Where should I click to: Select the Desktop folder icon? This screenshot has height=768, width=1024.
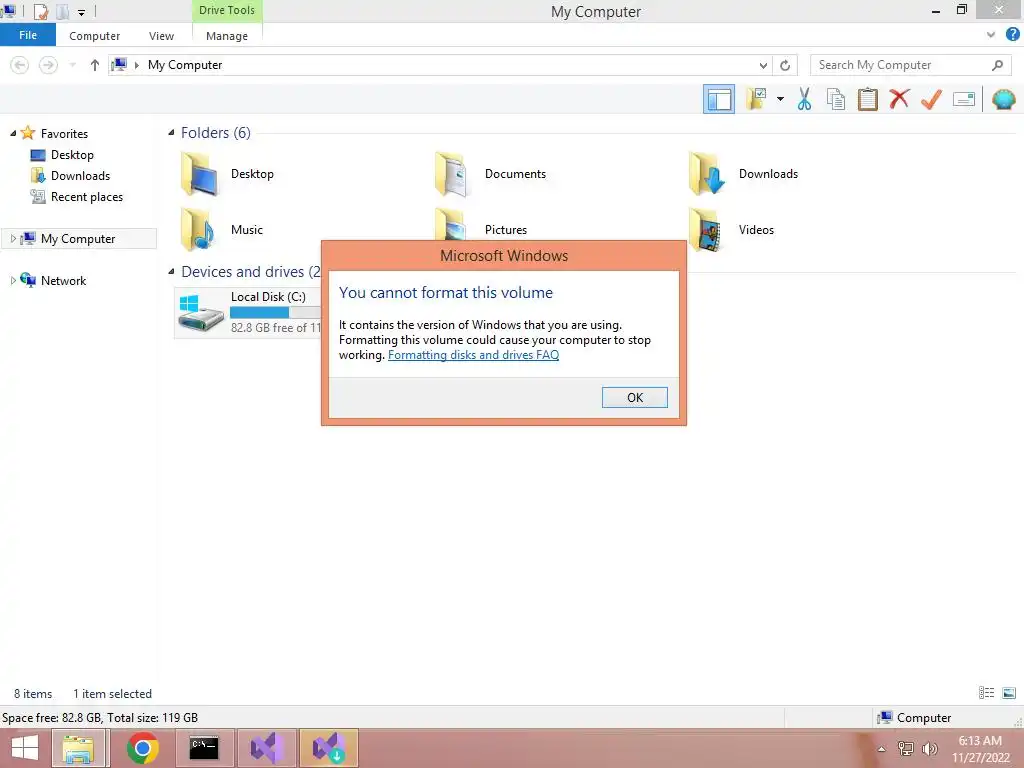[x=199, y=174]
